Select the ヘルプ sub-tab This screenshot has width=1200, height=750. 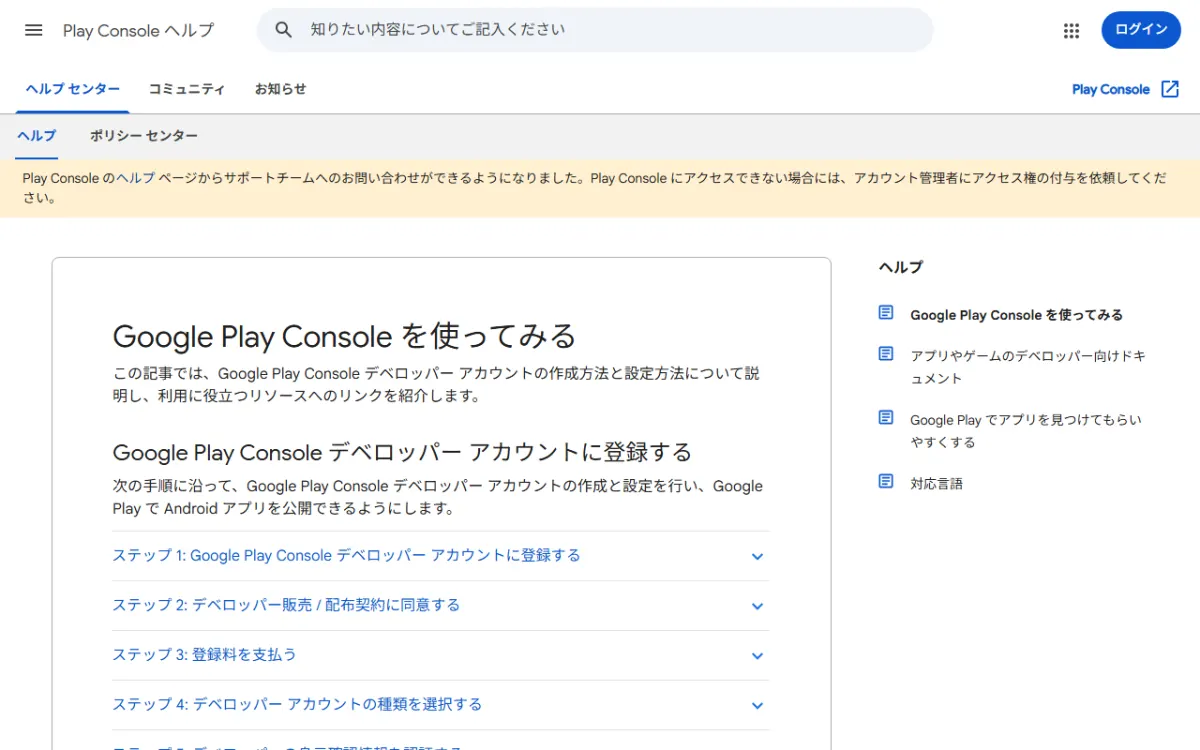click(37, 136)
